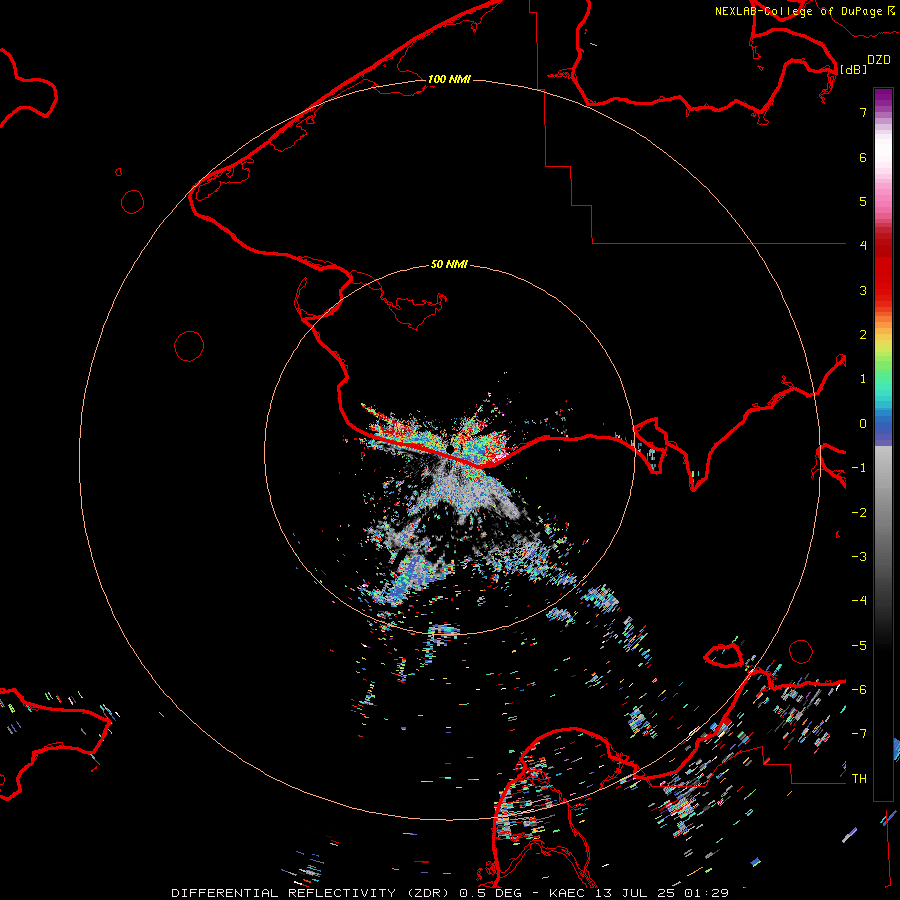Click the [dB] unit label
Image resolution: width=900 pixels, height=900 pixels.
pos(853,69)
